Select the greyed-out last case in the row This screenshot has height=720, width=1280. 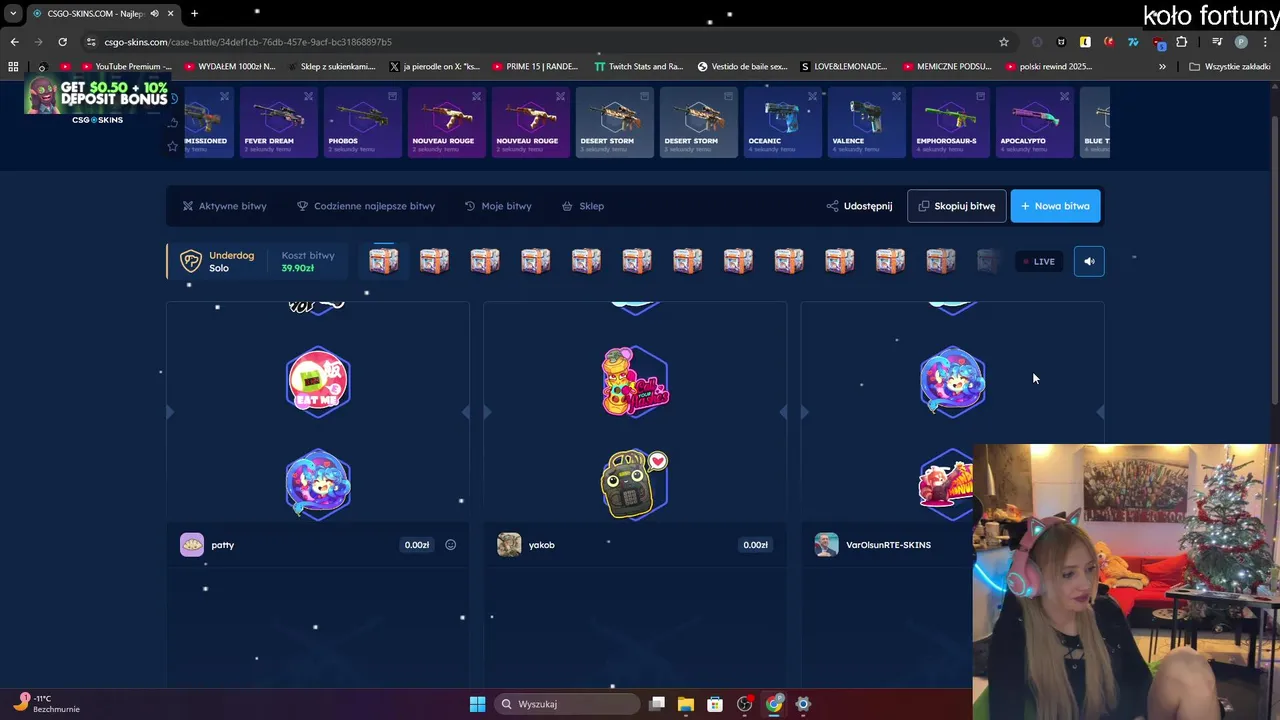[987, 261]
